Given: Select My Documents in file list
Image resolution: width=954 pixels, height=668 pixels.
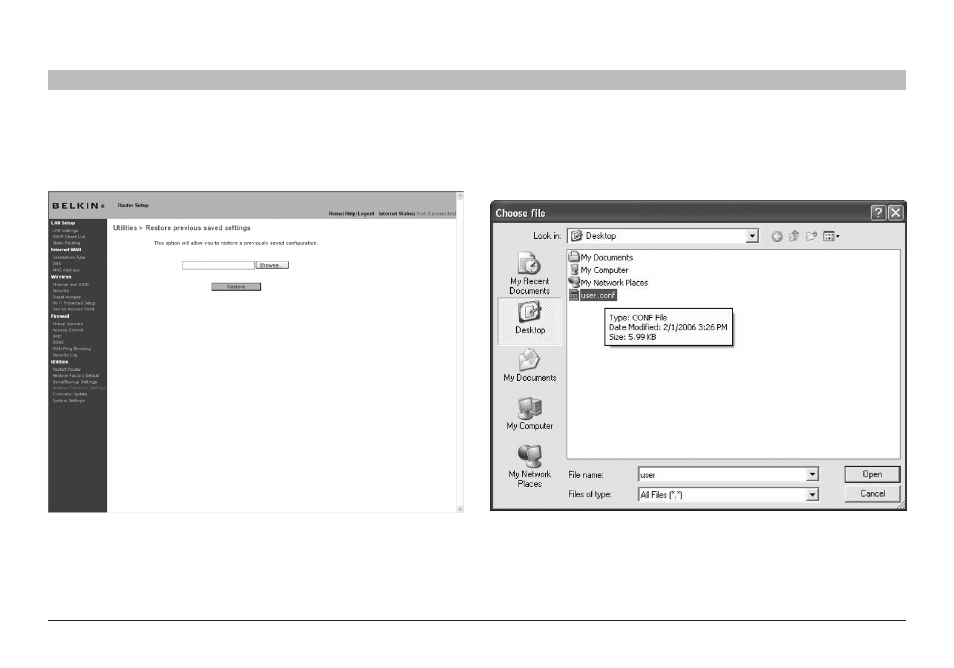Looking at the screenshot, I should (601, 257).
